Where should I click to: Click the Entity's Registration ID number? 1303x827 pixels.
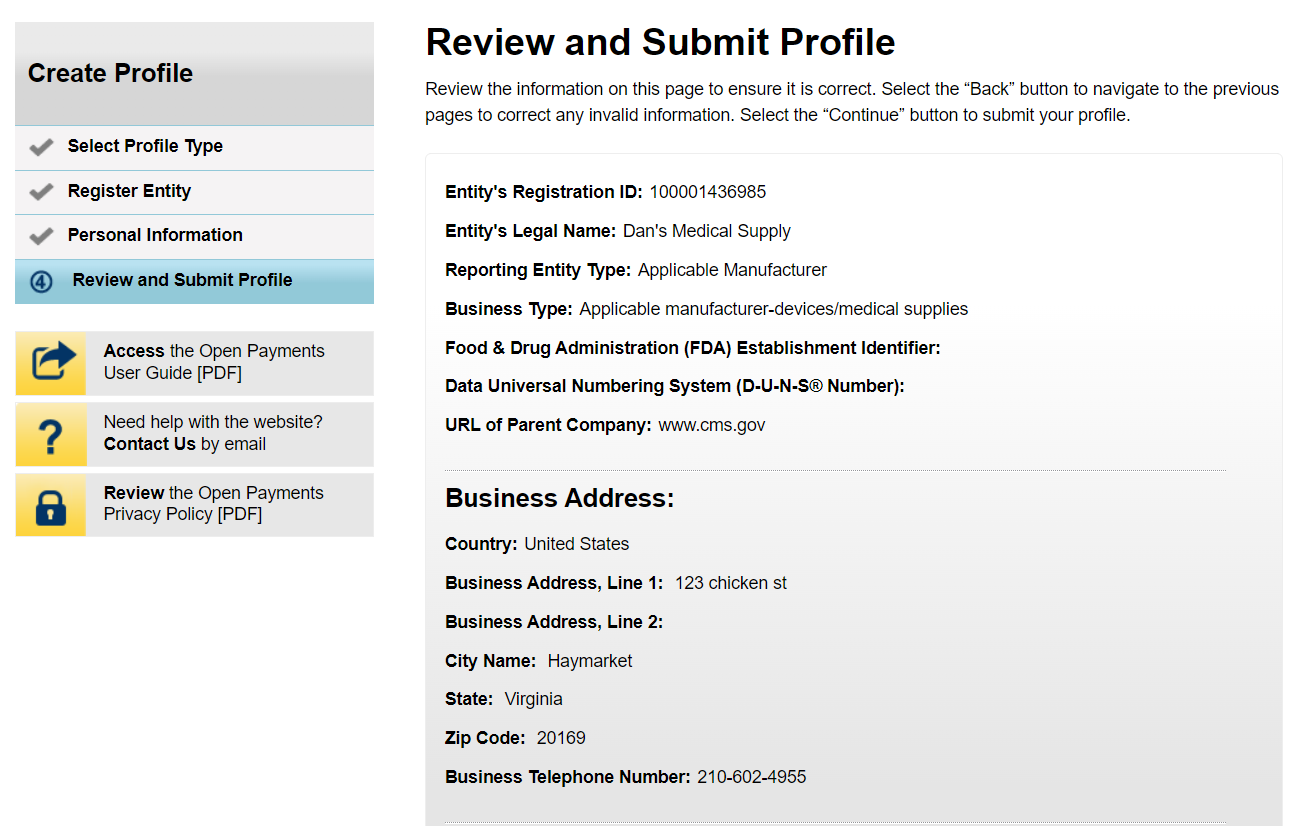707,192
